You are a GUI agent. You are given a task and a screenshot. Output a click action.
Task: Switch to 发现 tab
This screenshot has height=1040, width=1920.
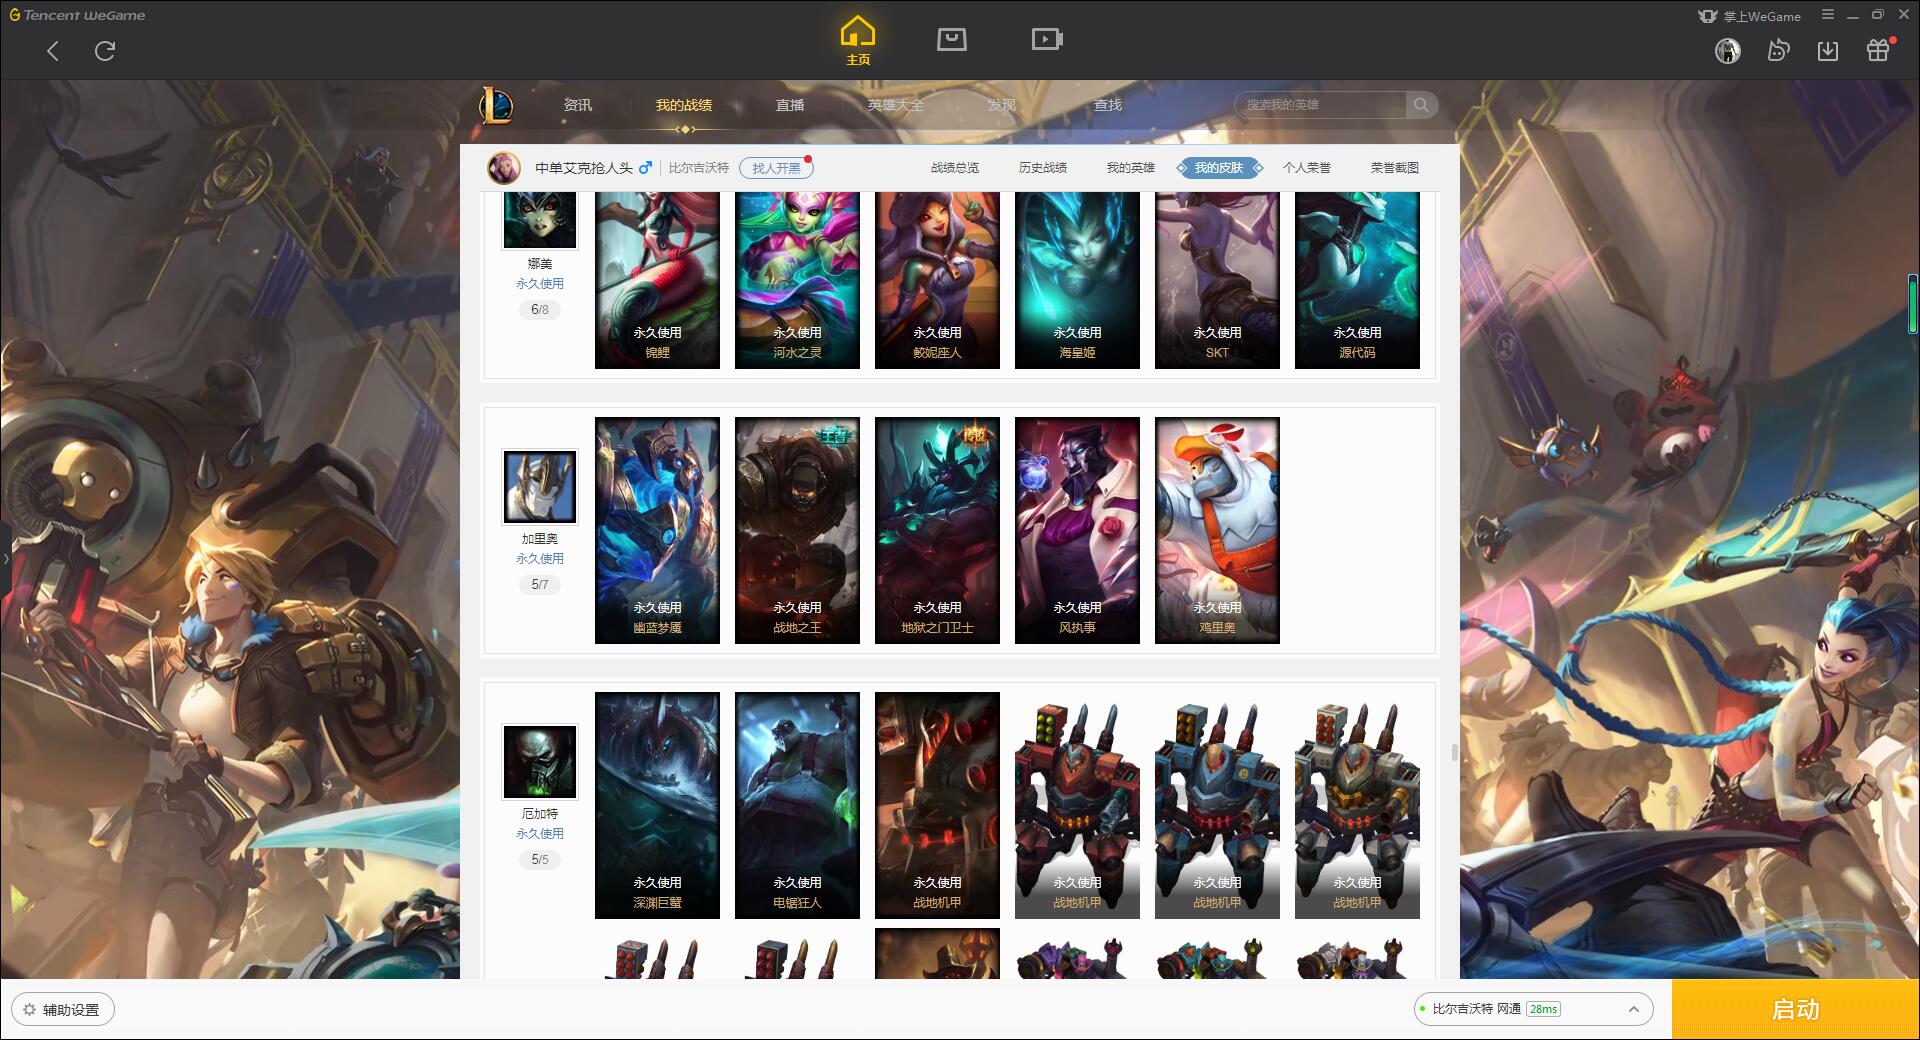coord(1002,105)
